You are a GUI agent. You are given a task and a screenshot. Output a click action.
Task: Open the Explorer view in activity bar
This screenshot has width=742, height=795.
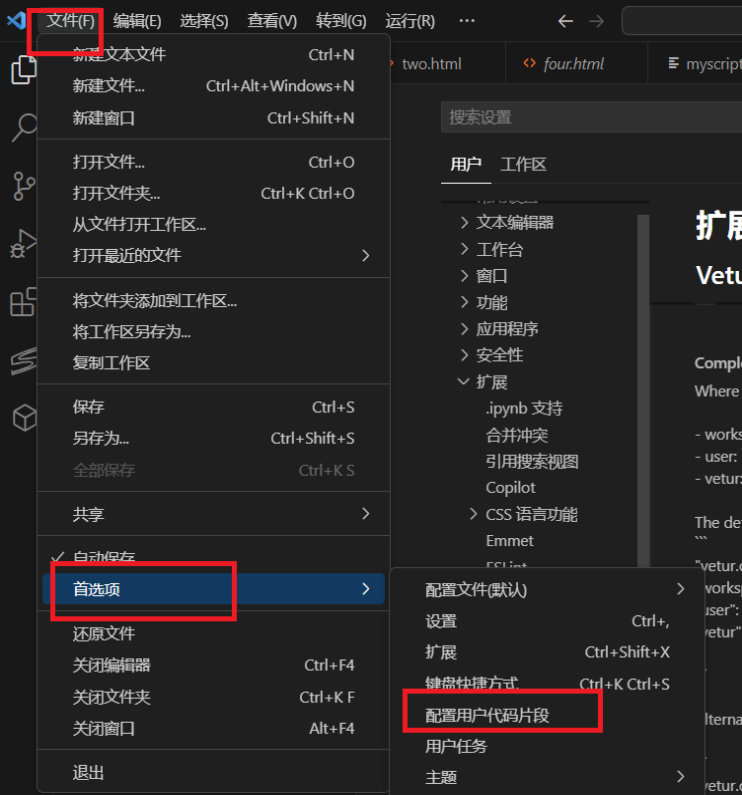(x=23, y=69)
